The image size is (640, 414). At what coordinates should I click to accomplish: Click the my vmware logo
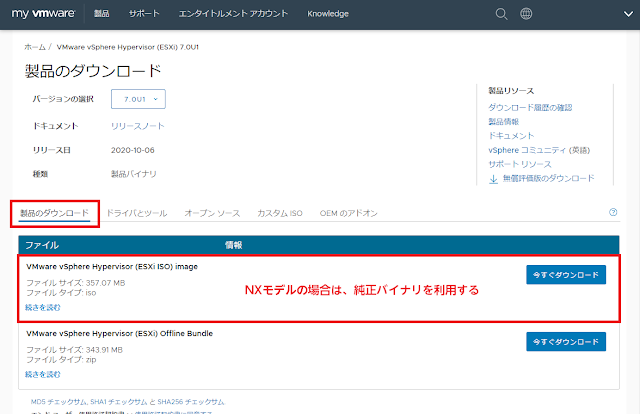(43, 13)
